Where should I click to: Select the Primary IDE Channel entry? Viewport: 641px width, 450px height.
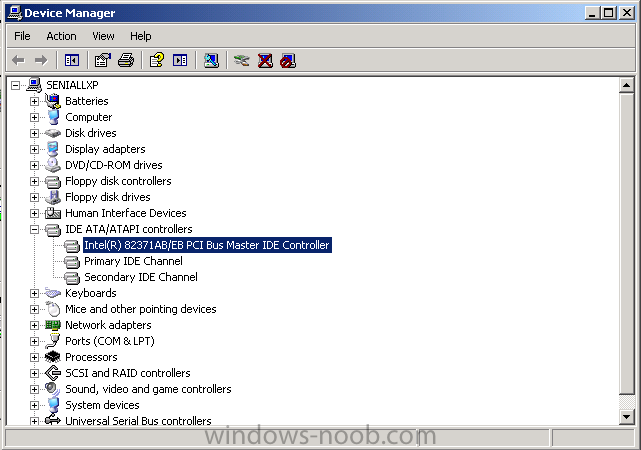(x=133, y=261)
